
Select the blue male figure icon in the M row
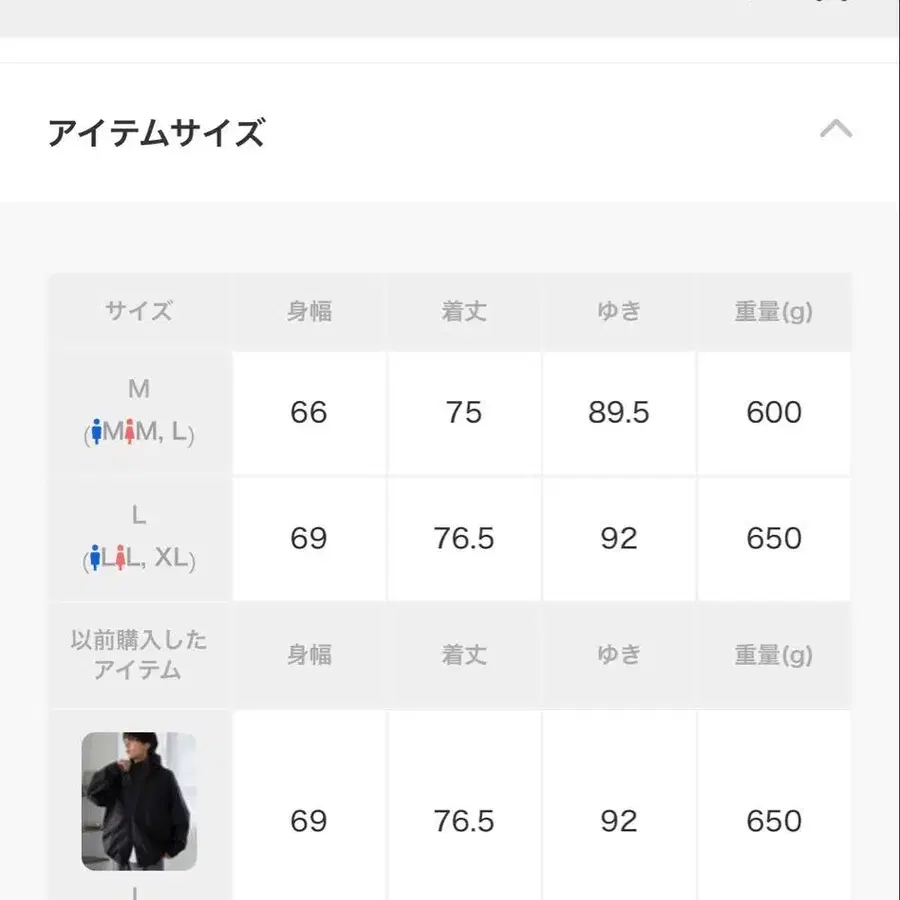[96, 432]
